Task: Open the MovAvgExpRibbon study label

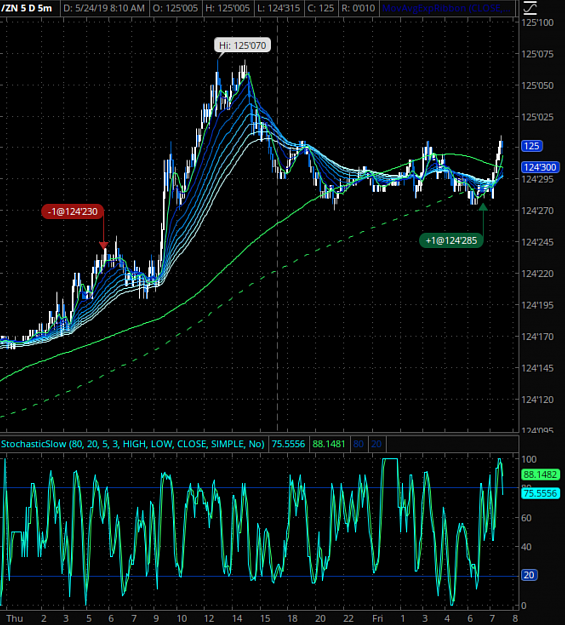Action: tap(447, 8)
